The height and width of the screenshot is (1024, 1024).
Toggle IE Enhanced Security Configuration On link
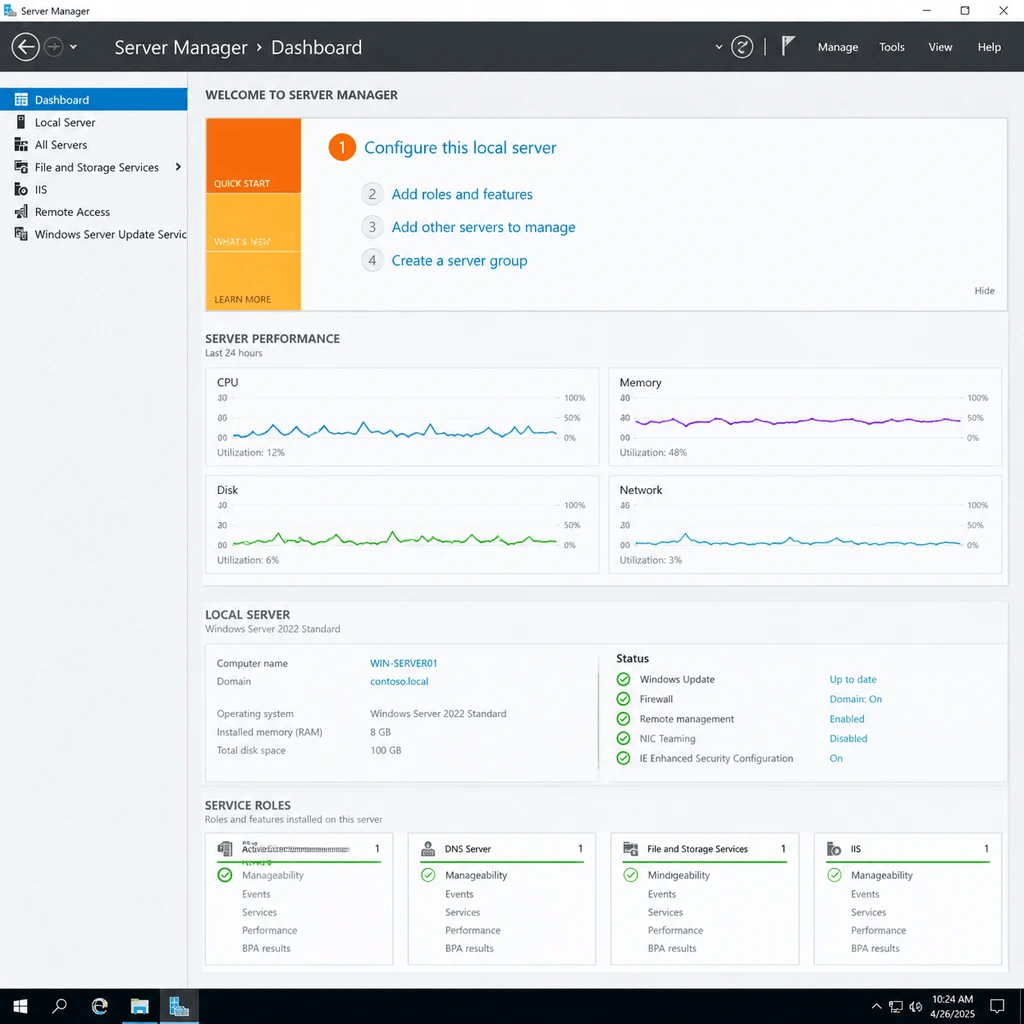(x=836, y=758)
